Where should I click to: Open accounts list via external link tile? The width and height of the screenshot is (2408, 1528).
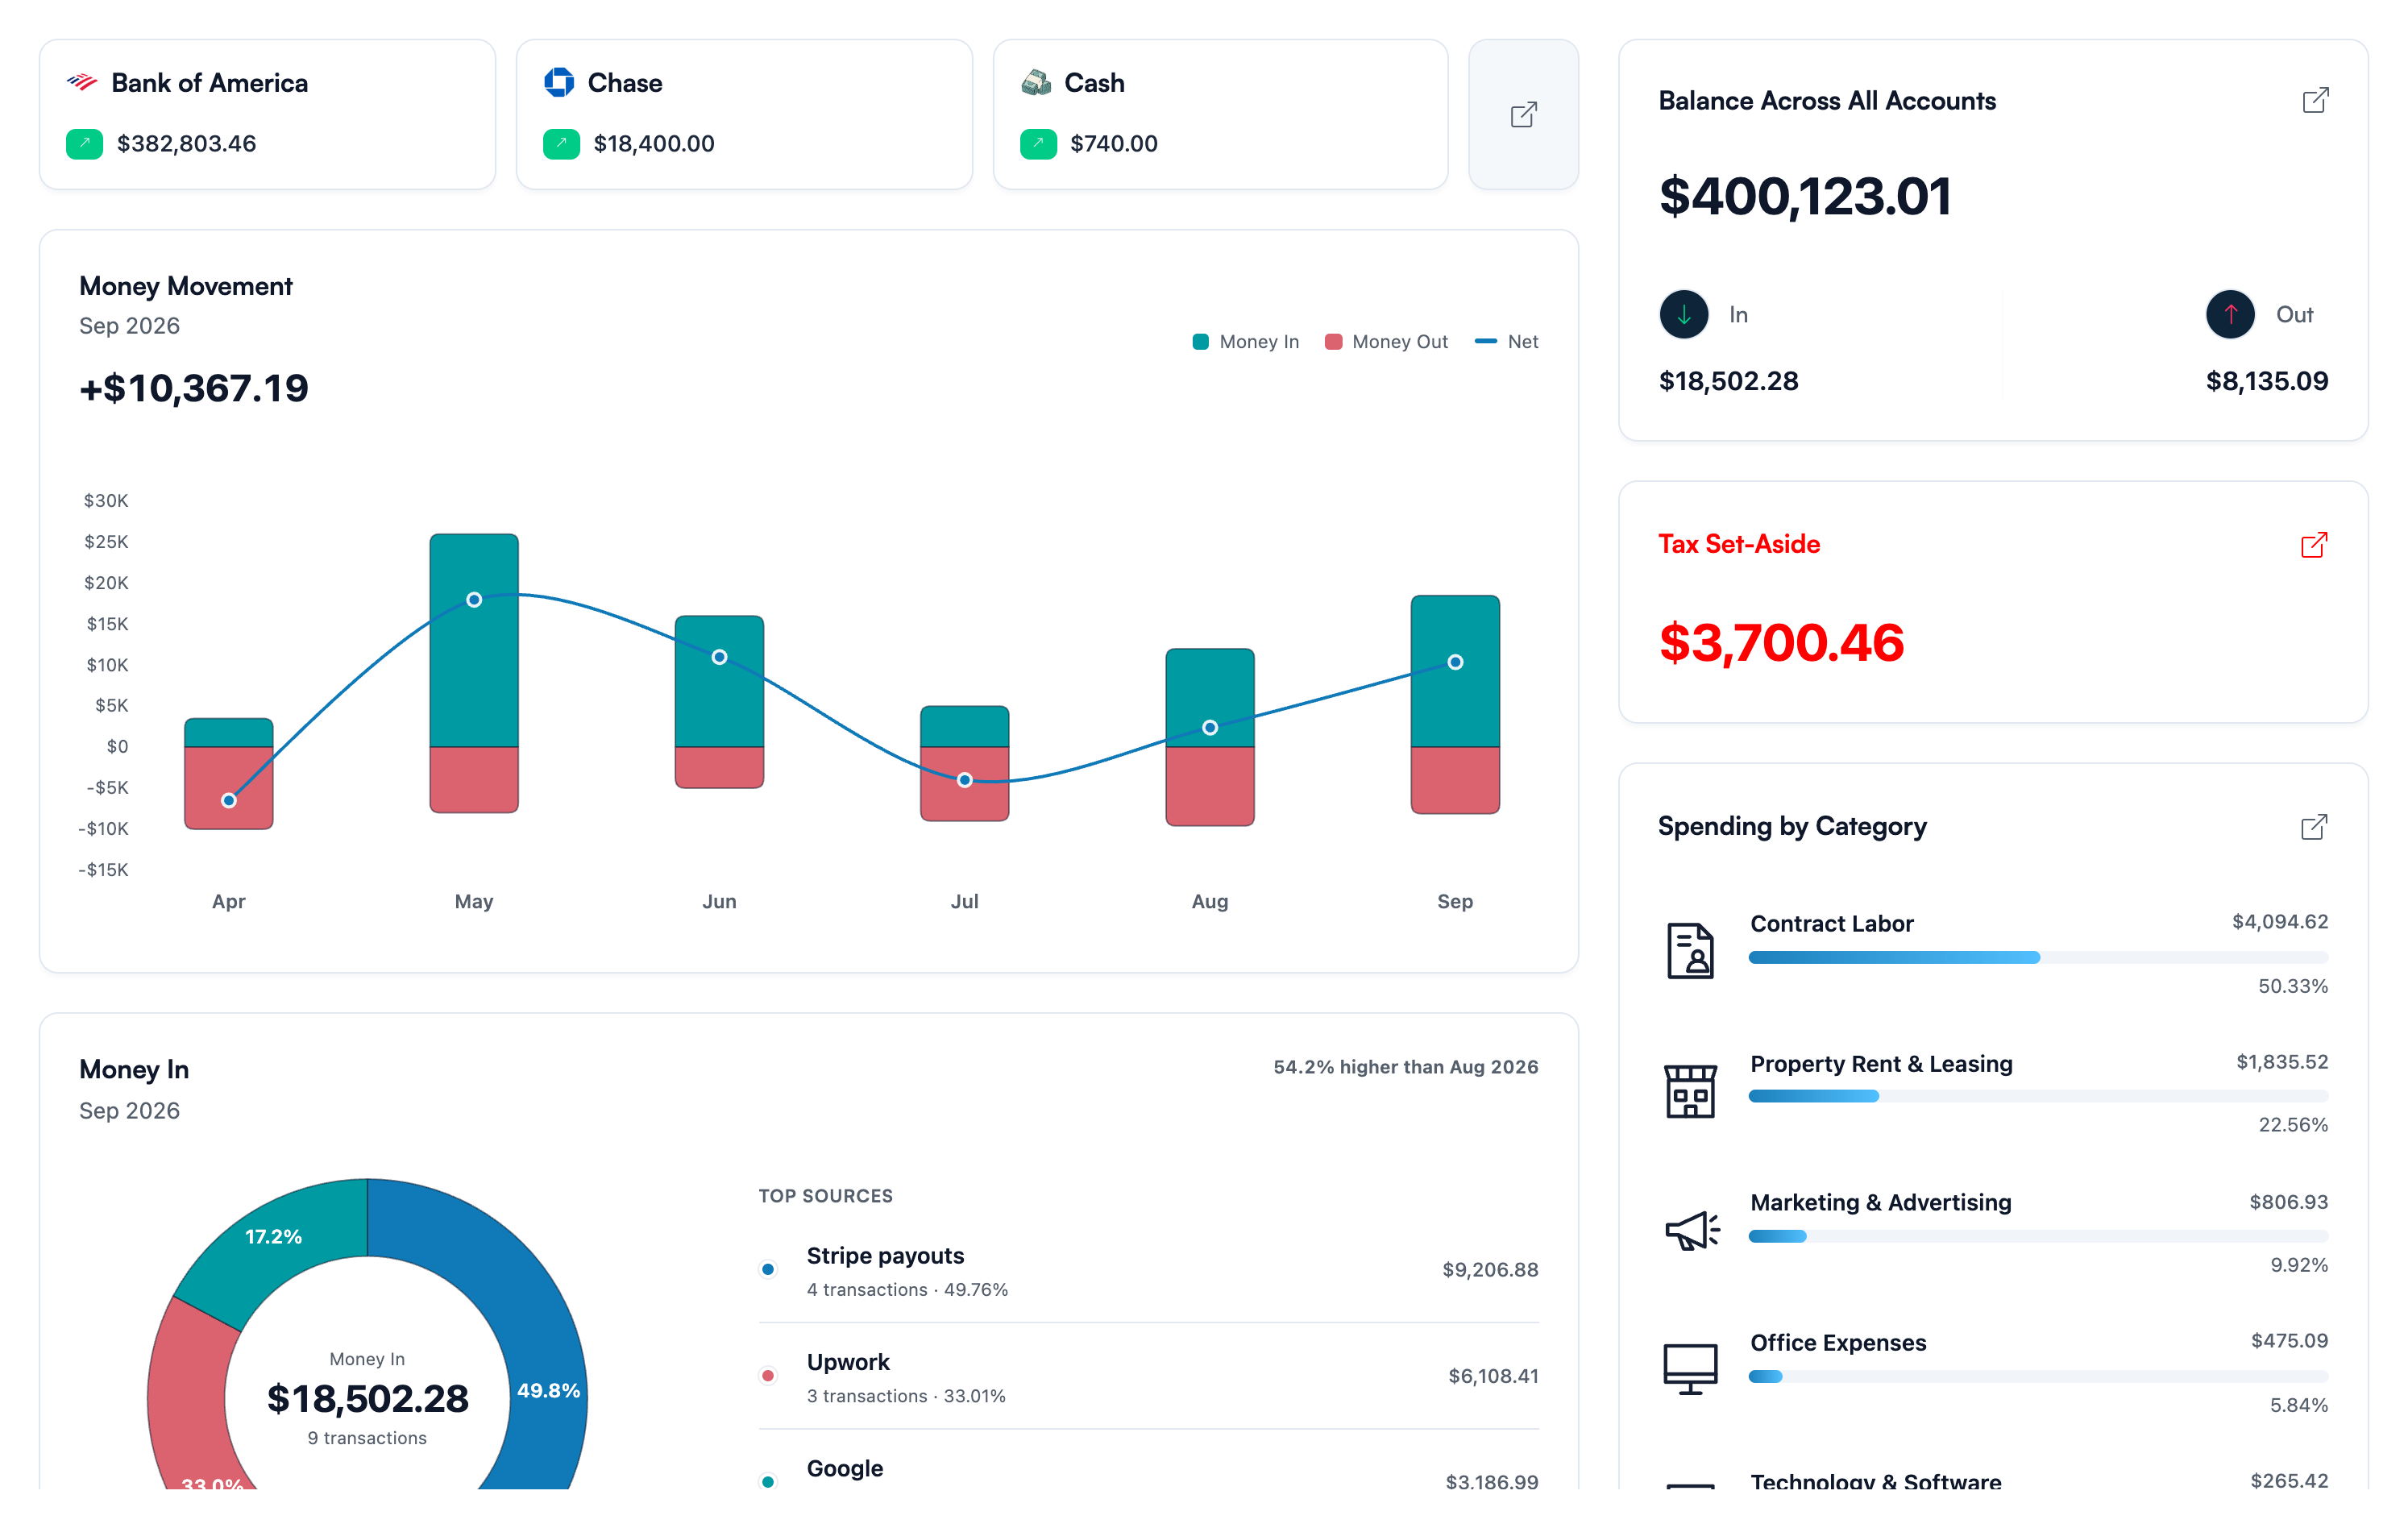[1523, 114]
